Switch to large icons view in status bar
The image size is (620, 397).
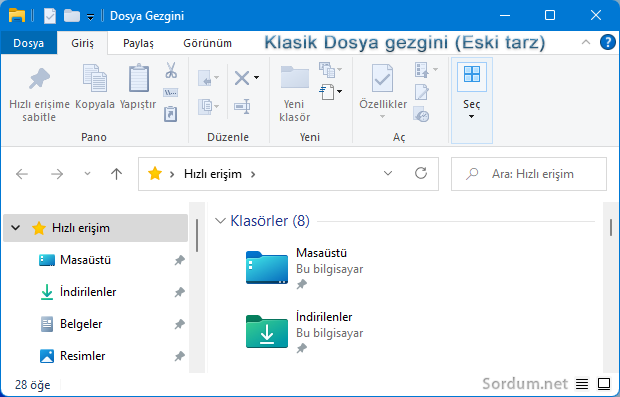(x=604, y=384)
